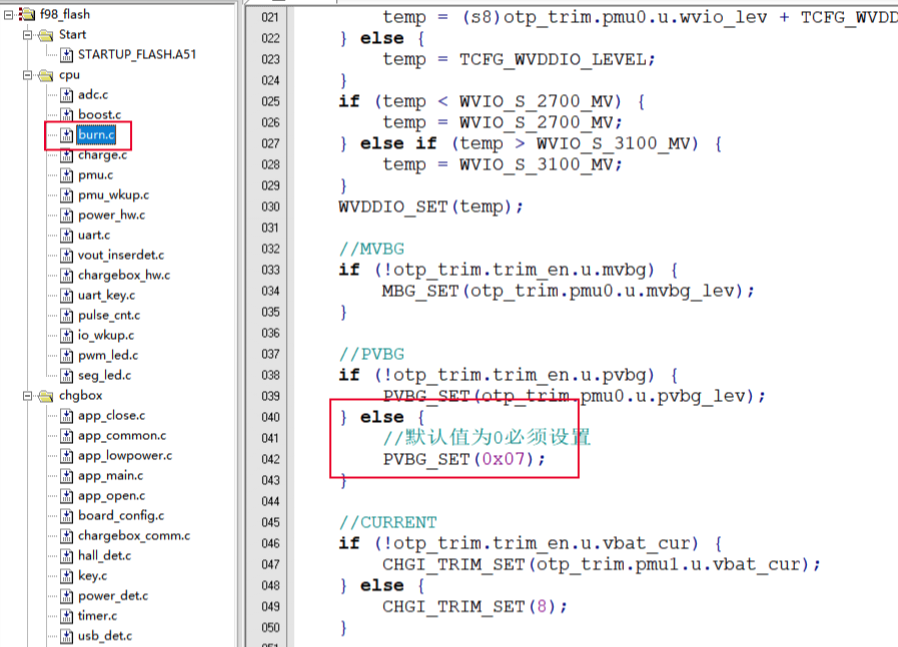
Task: Select vout_inserdet.c file
Action: coord(121,255)
